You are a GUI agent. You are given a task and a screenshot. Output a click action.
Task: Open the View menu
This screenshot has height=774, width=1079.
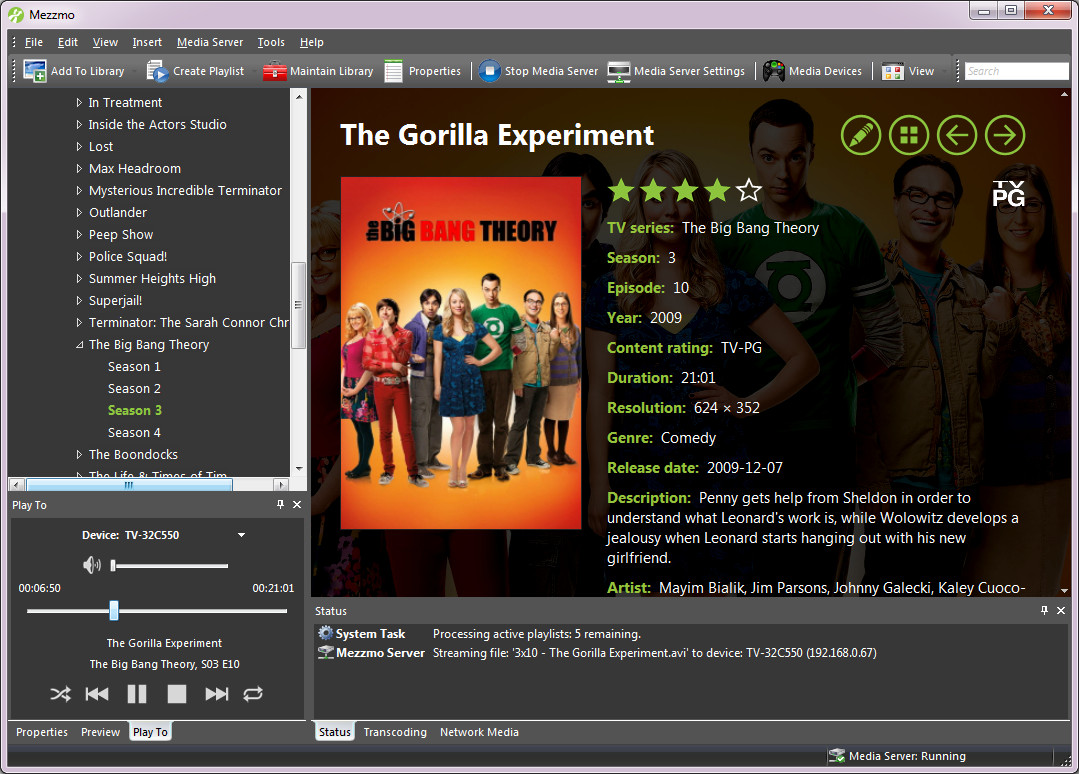[x=105, y=42]
